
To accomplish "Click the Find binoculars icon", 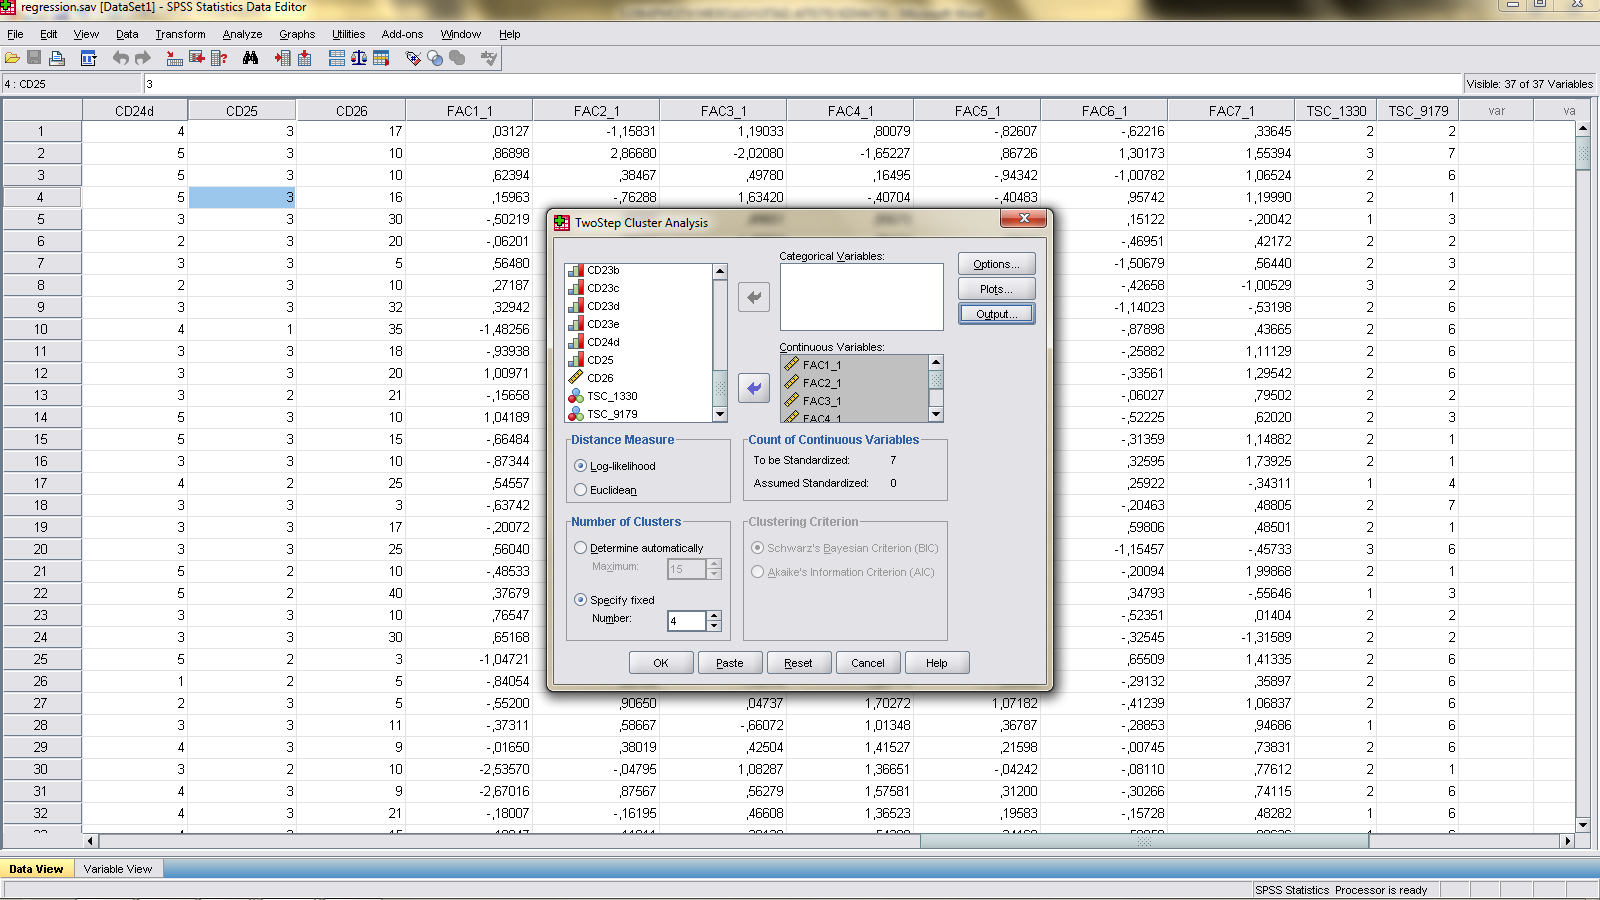I will pyautogui.click(x=251, y=58).
